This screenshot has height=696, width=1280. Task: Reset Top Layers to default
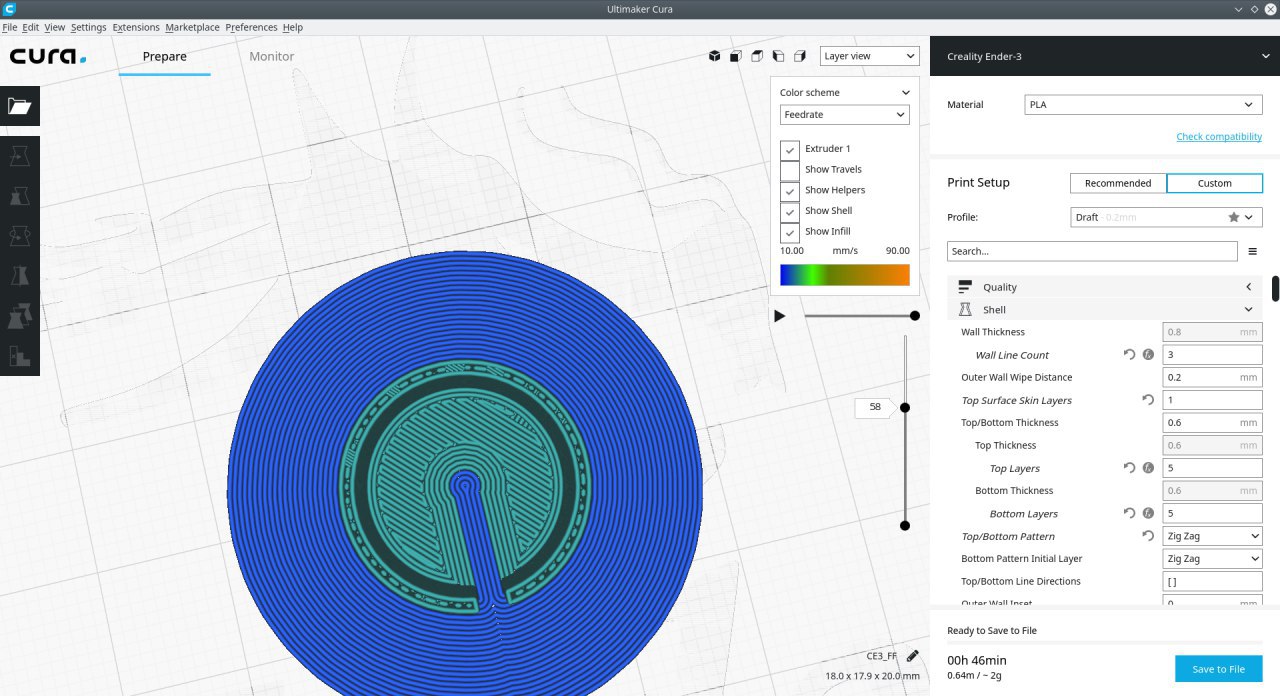pos(1129,468)
